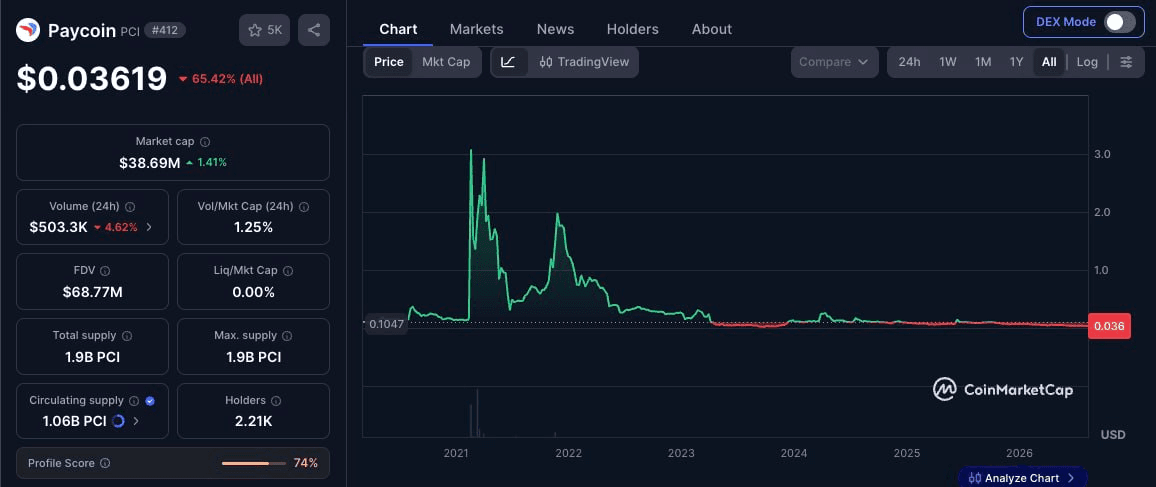1156x487 pixels.
Task: Click the Liq/Mkt Cap info icon
Action: coord(288,271)
